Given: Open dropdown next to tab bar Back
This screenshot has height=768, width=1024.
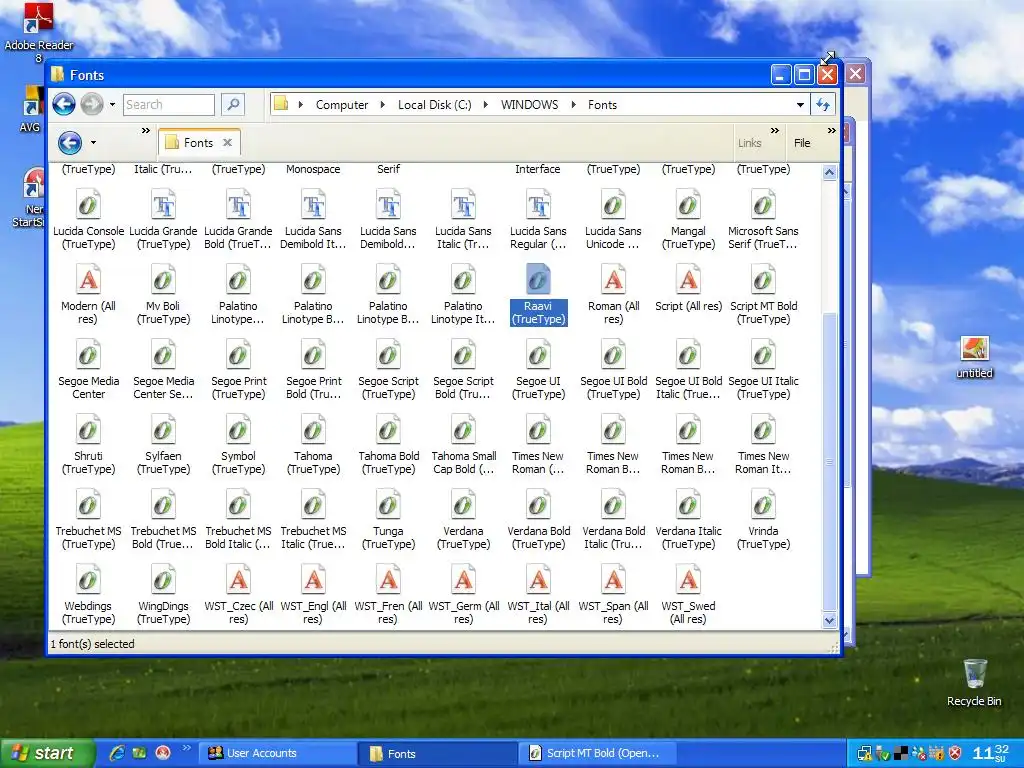Looking at the screenshot, I should [x=93, y=142].
